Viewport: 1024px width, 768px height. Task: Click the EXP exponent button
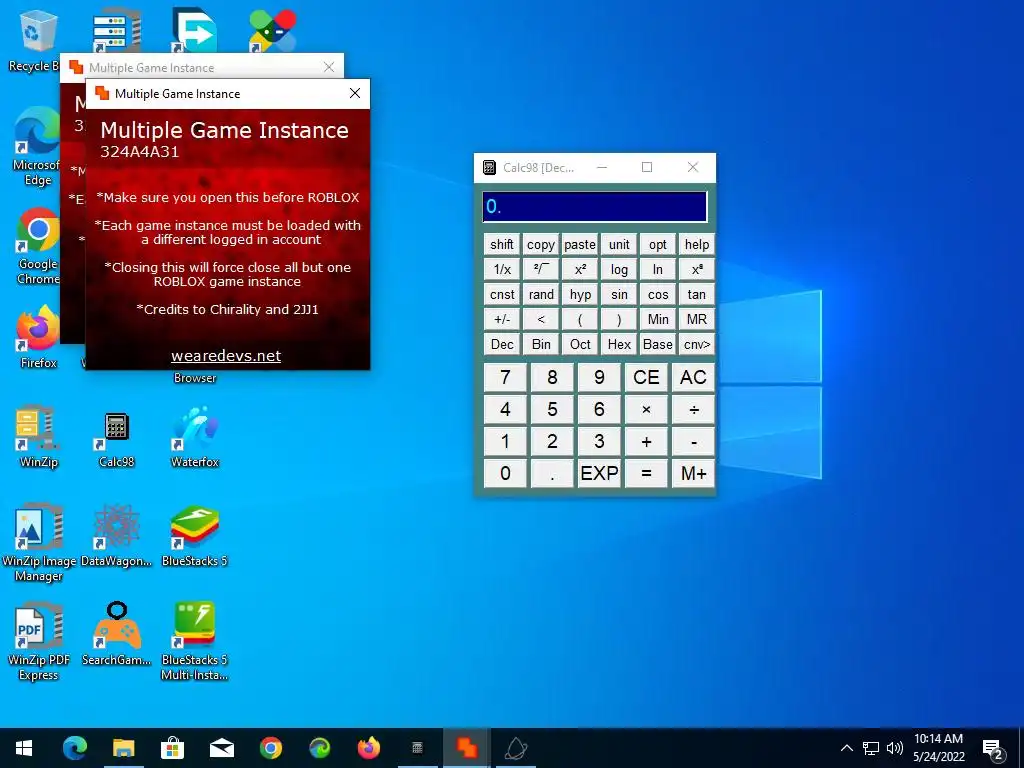click(x=599, y=473)
